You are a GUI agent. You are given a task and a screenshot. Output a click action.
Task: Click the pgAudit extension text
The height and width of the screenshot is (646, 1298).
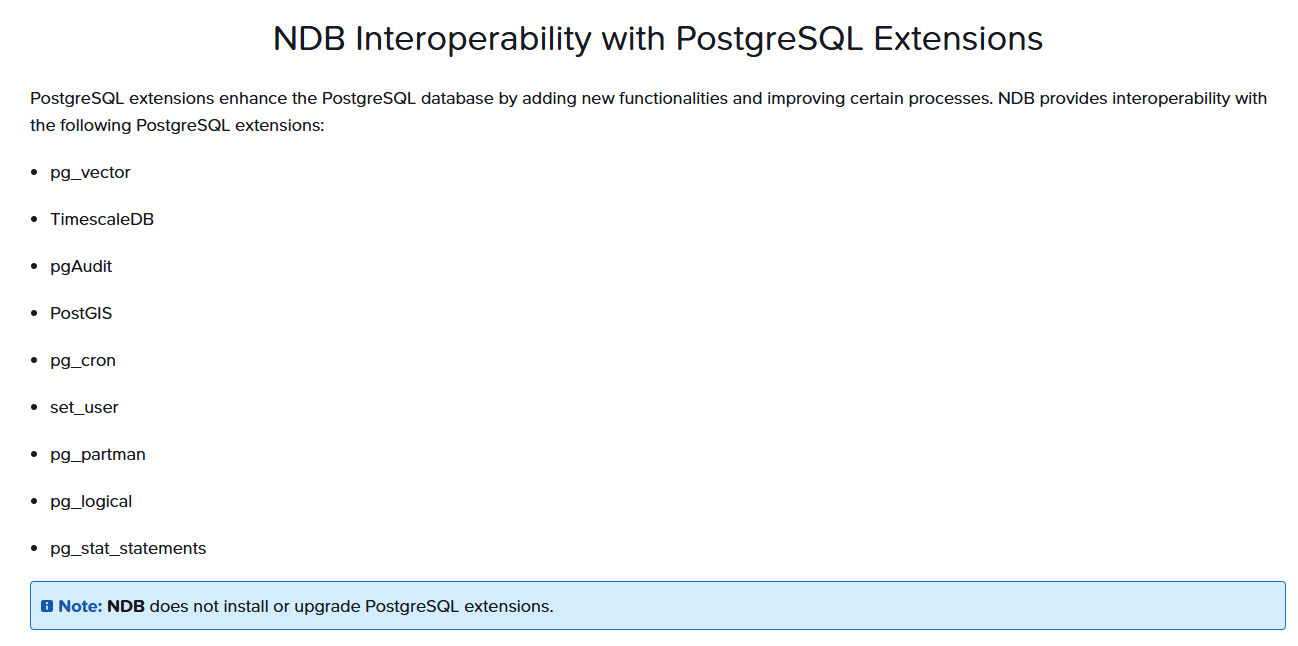tap(81, 266)
